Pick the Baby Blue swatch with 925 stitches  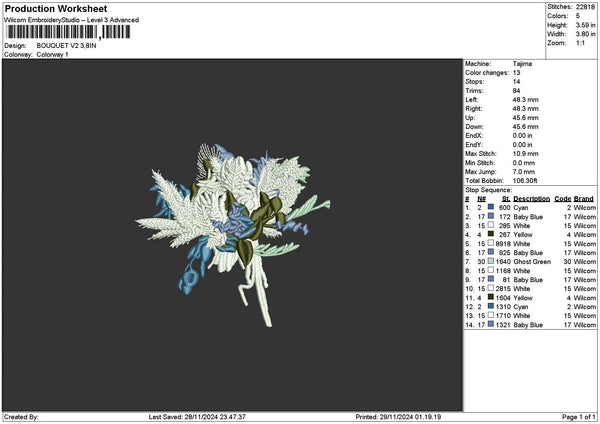click(491, 252)
